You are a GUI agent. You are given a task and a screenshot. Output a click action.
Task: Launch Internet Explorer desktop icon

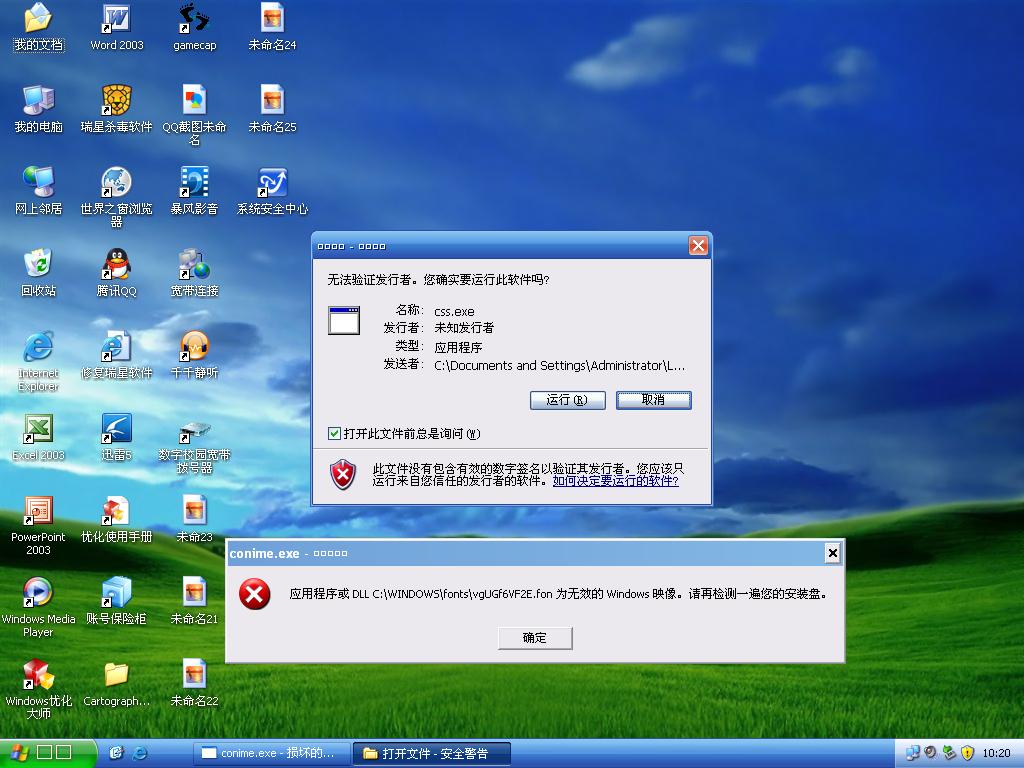click(x=38, y=361)
